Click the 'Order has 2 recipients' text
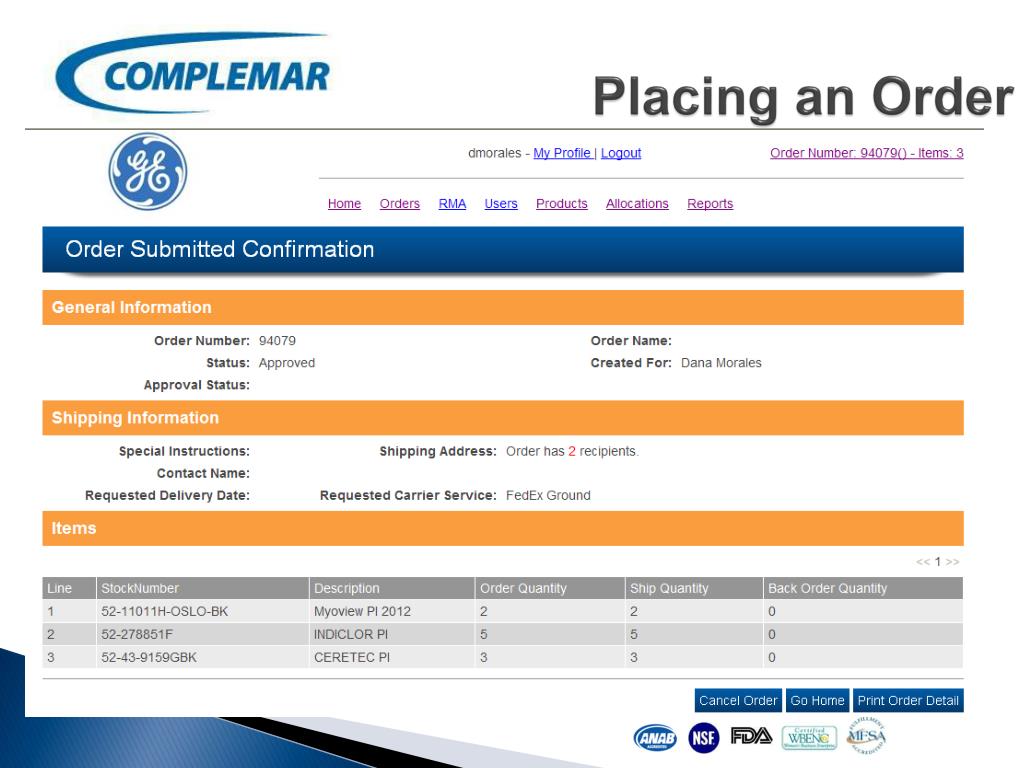The height and width of the screenshot is (768, 1024). [573, 451]
